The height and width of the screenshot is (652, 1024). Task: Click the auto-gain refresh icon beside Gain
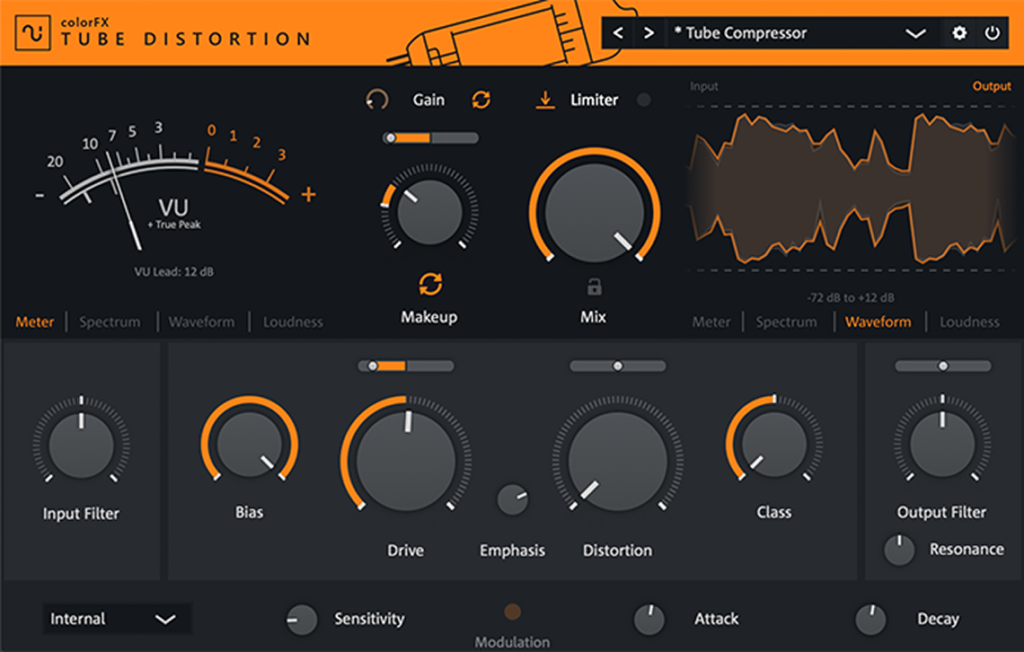[x=483, y=100]
